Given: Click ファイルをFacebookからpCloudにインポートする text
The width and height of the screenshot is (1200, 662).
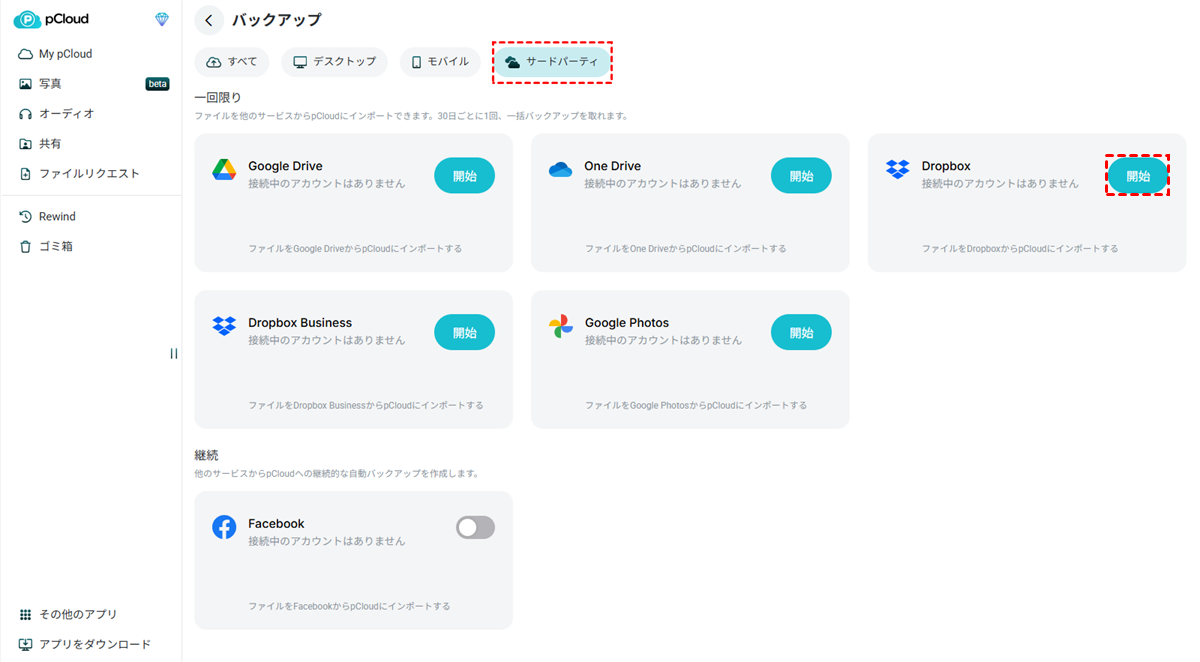Looking at the screenshot, I should click(x=349, y=606).
